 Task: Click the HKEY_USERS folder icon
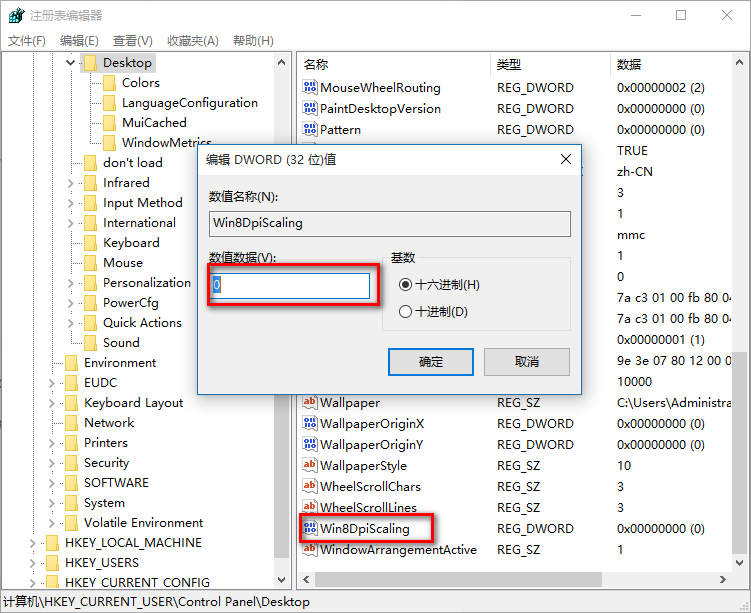coord(52,563)
